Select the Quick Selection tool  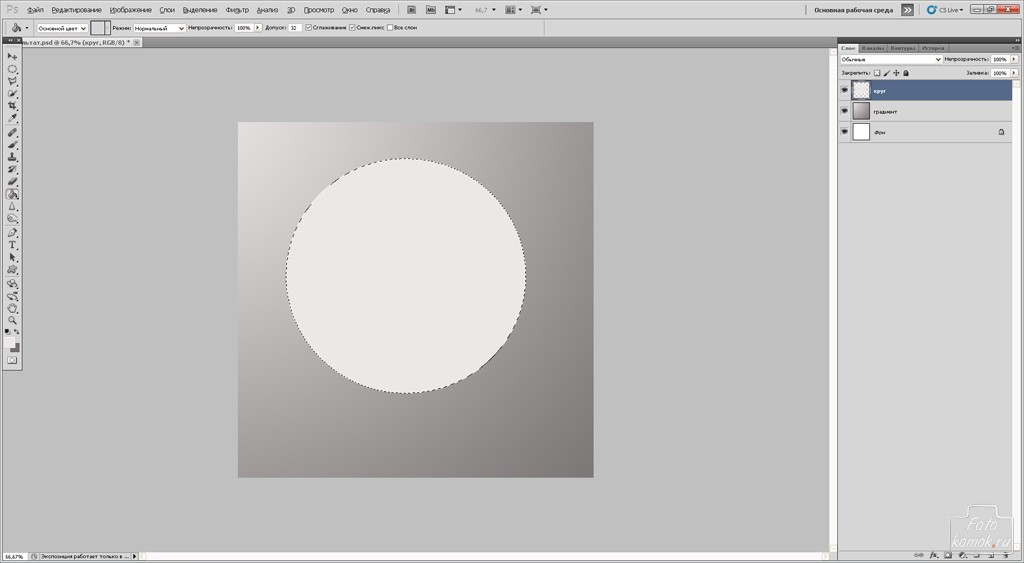(x=12, y=94)
